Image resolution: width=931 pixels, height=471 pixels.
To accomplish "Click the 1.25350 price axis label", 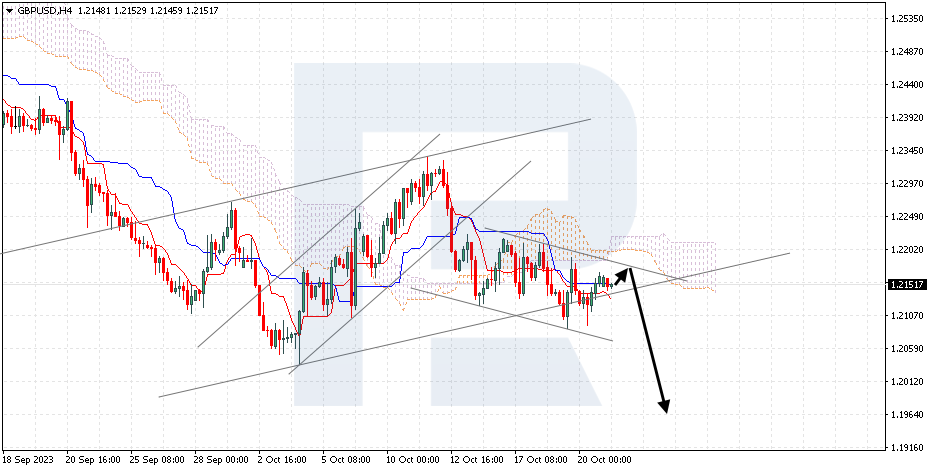I will 906,19.
